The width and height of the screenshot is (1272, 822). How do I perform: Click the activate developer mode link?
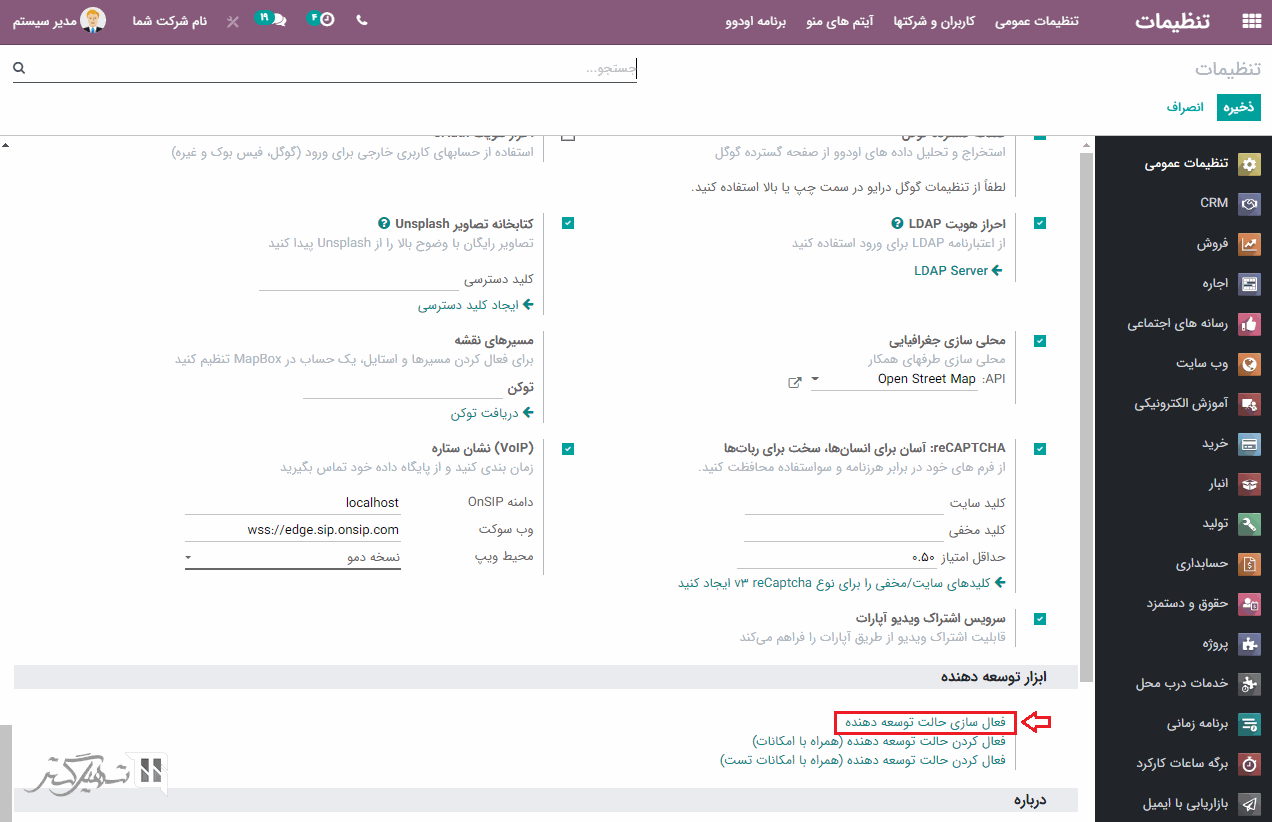click(925, 722)
